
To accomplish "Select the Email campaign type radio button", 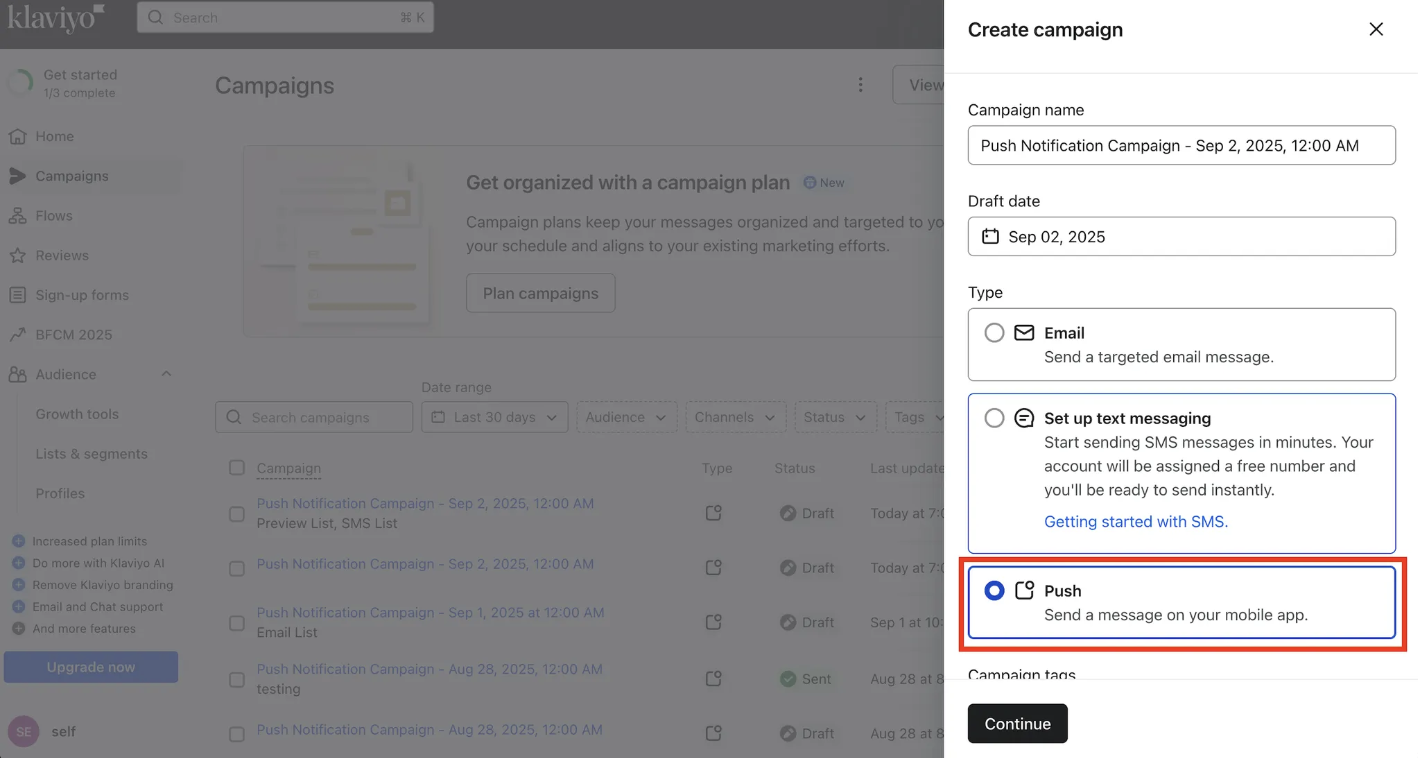I will pos(994,333).
